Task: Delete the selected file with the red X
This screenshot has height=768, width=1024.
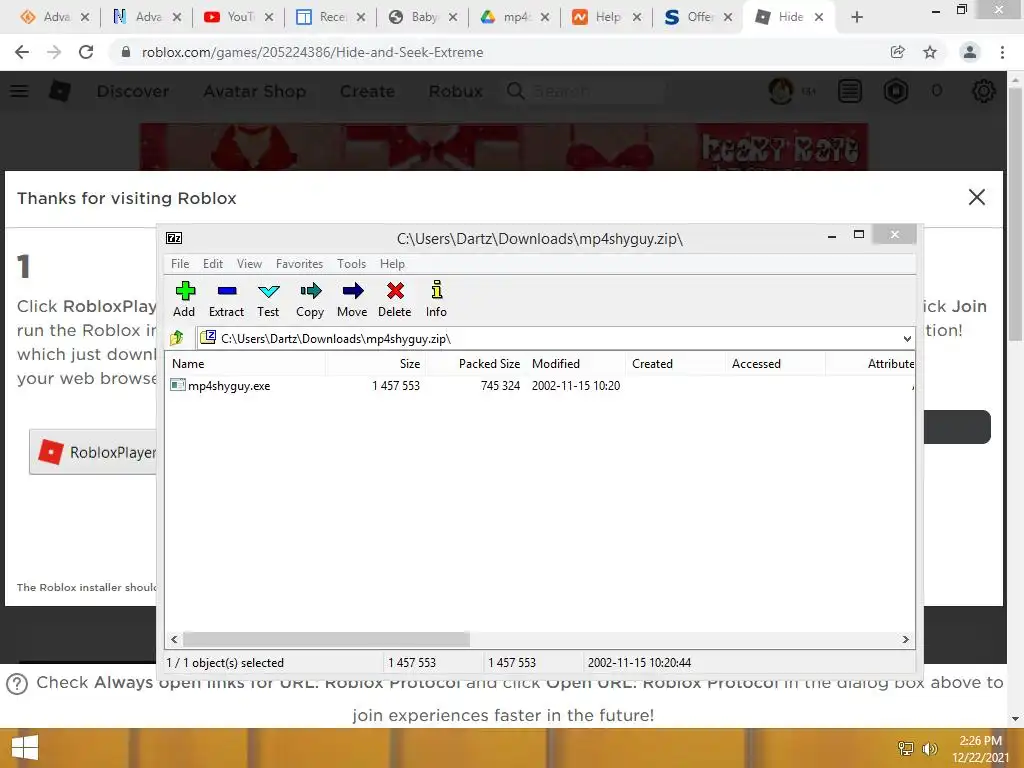Action: pyautogui.click(x=394, y=299)
